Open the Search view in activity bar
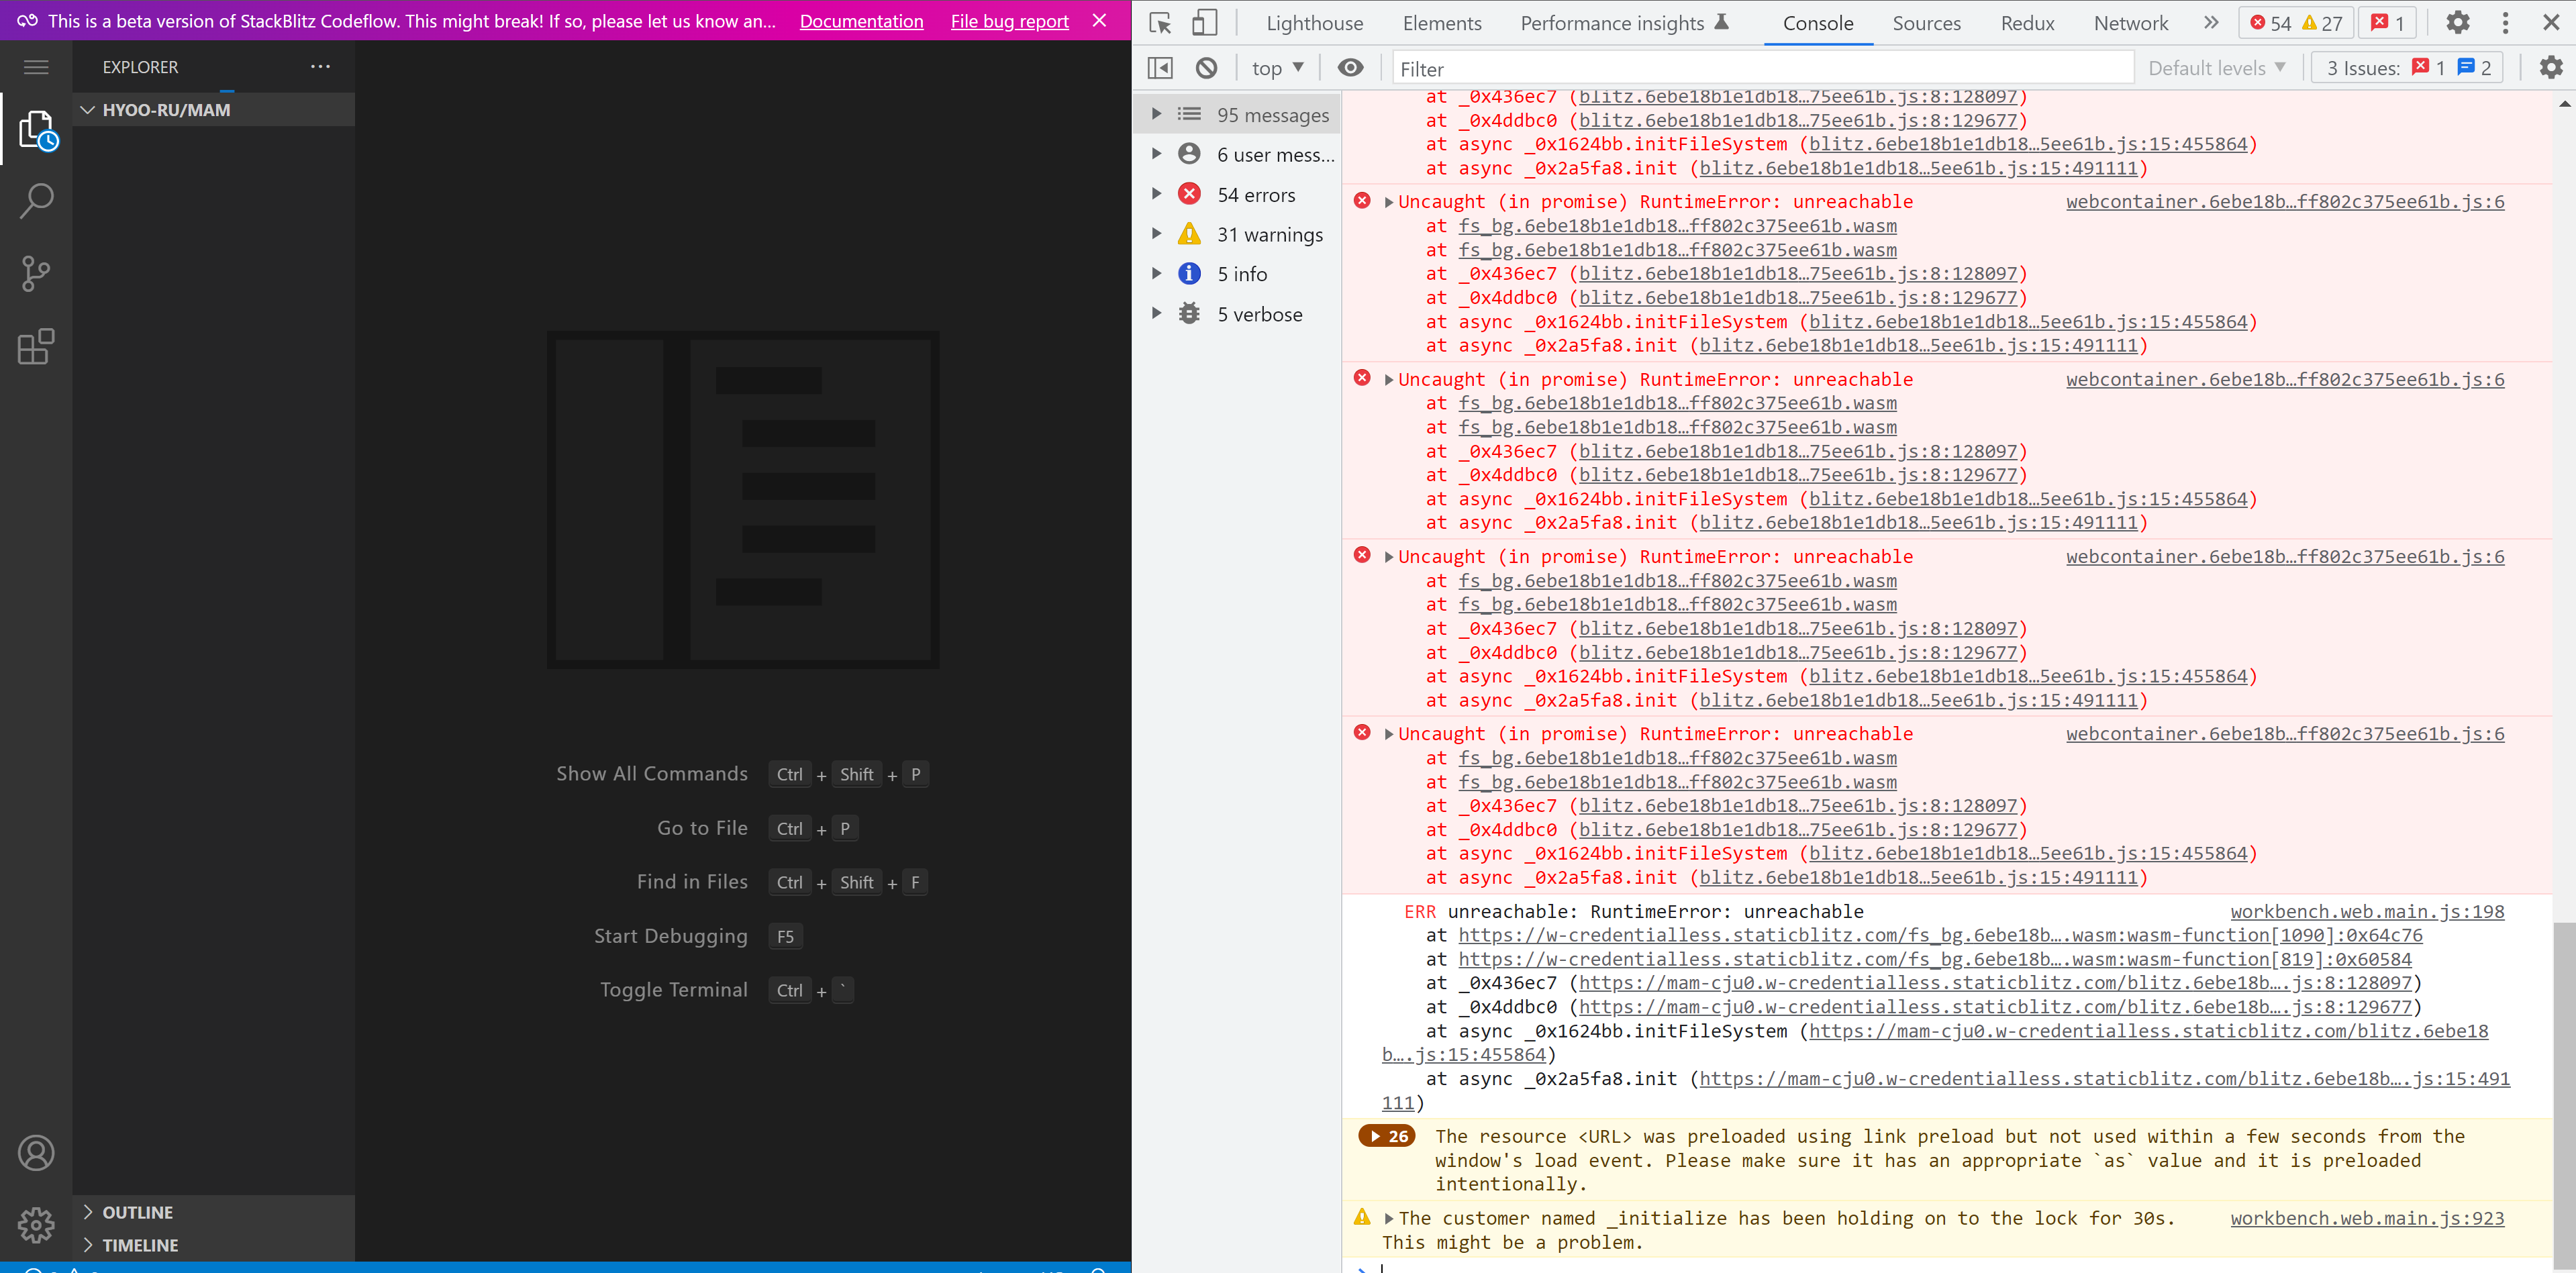 coord(36,200)
